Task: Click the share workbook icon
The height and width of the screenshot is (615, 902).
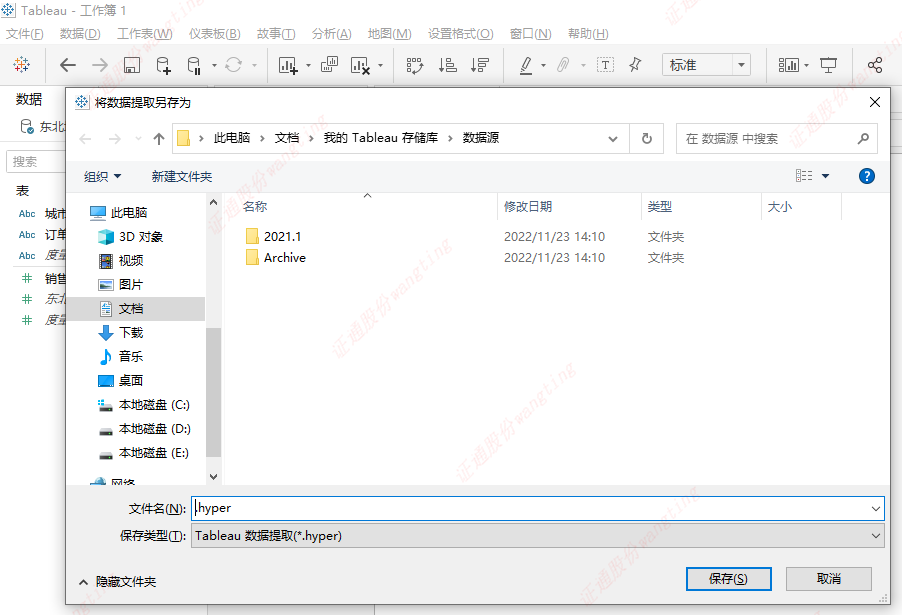Action: (x=875, y=65)
